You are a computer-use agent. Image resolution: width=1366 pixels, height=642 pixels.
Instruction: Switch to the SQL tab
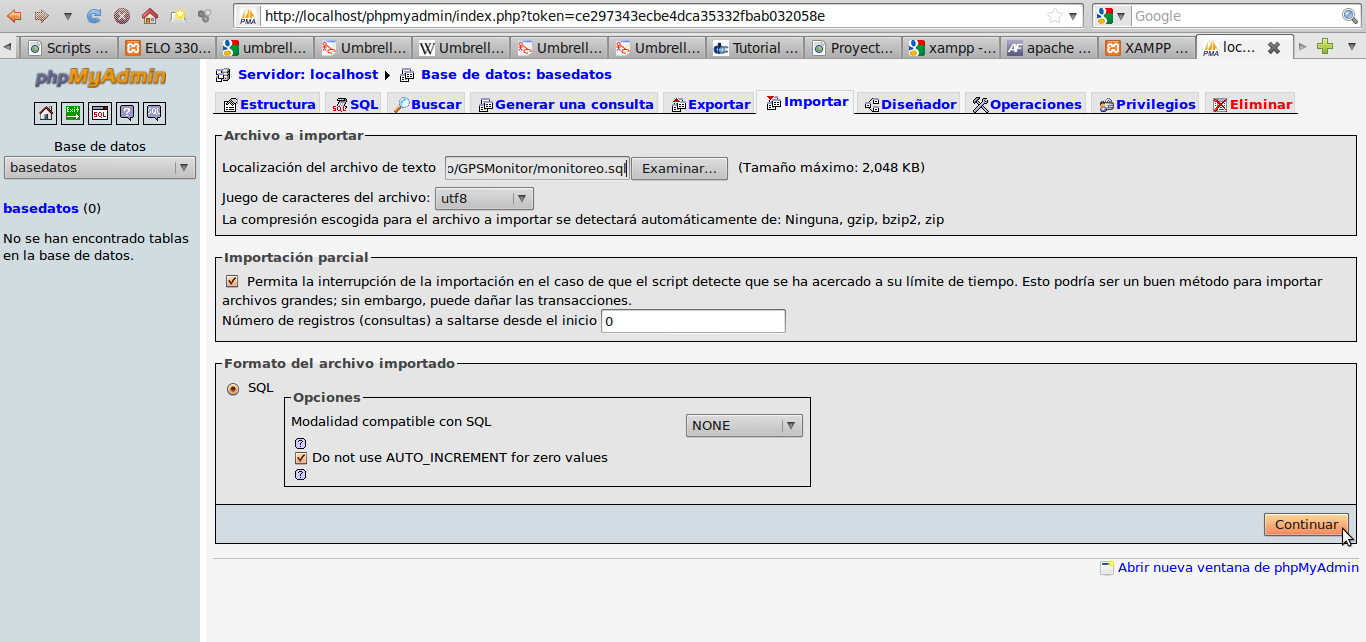(x=353, y=104)
